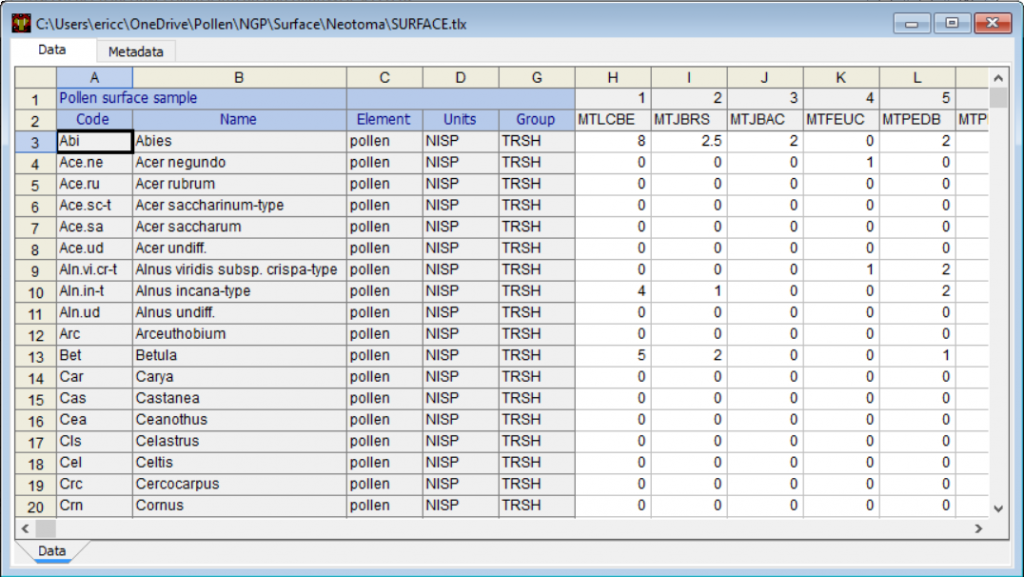Click the 'Betula' name cell
Image resolution: width=1024 pixels, height=577 pixels.
[239, 356]
